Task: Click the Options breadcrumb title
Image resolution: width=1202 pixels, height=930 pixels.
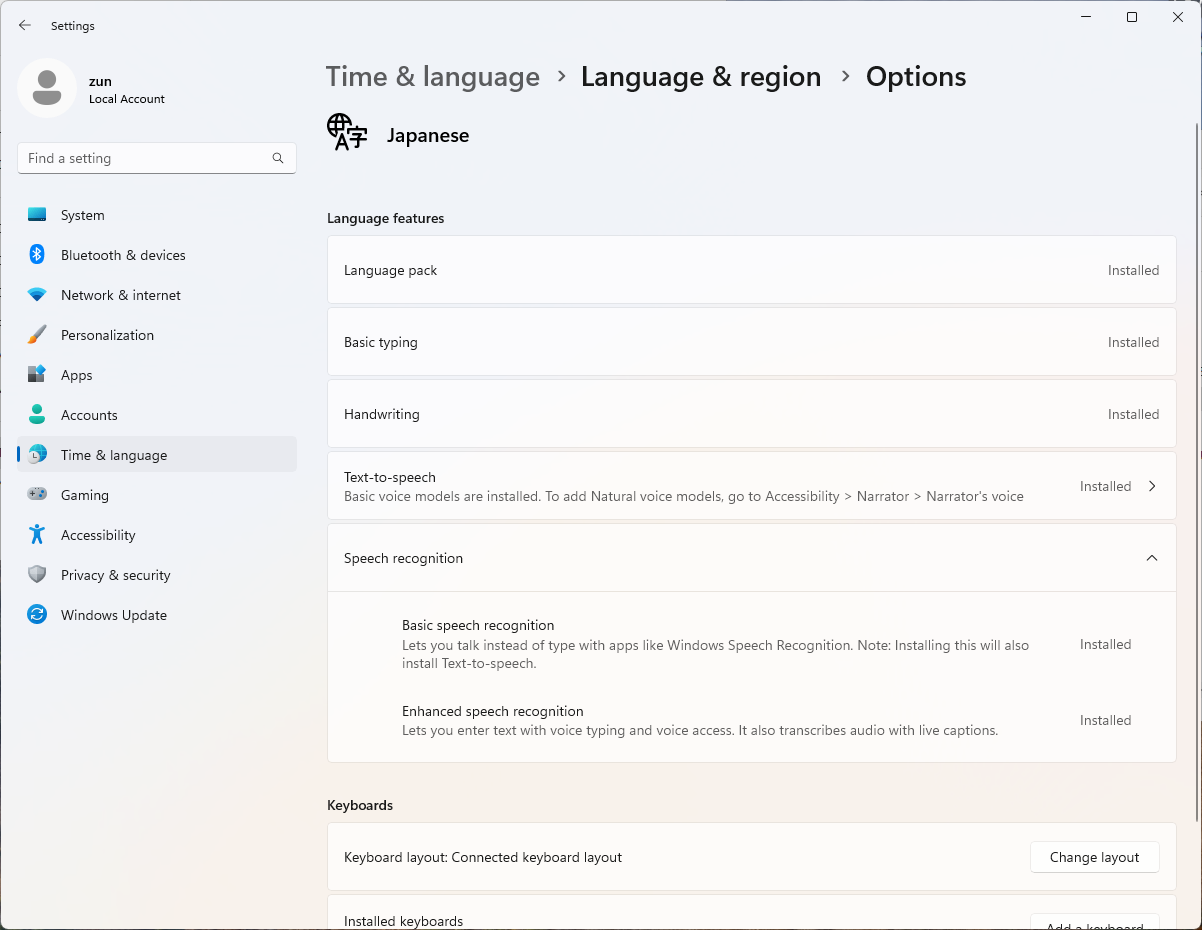Action: tap(916, 77)
